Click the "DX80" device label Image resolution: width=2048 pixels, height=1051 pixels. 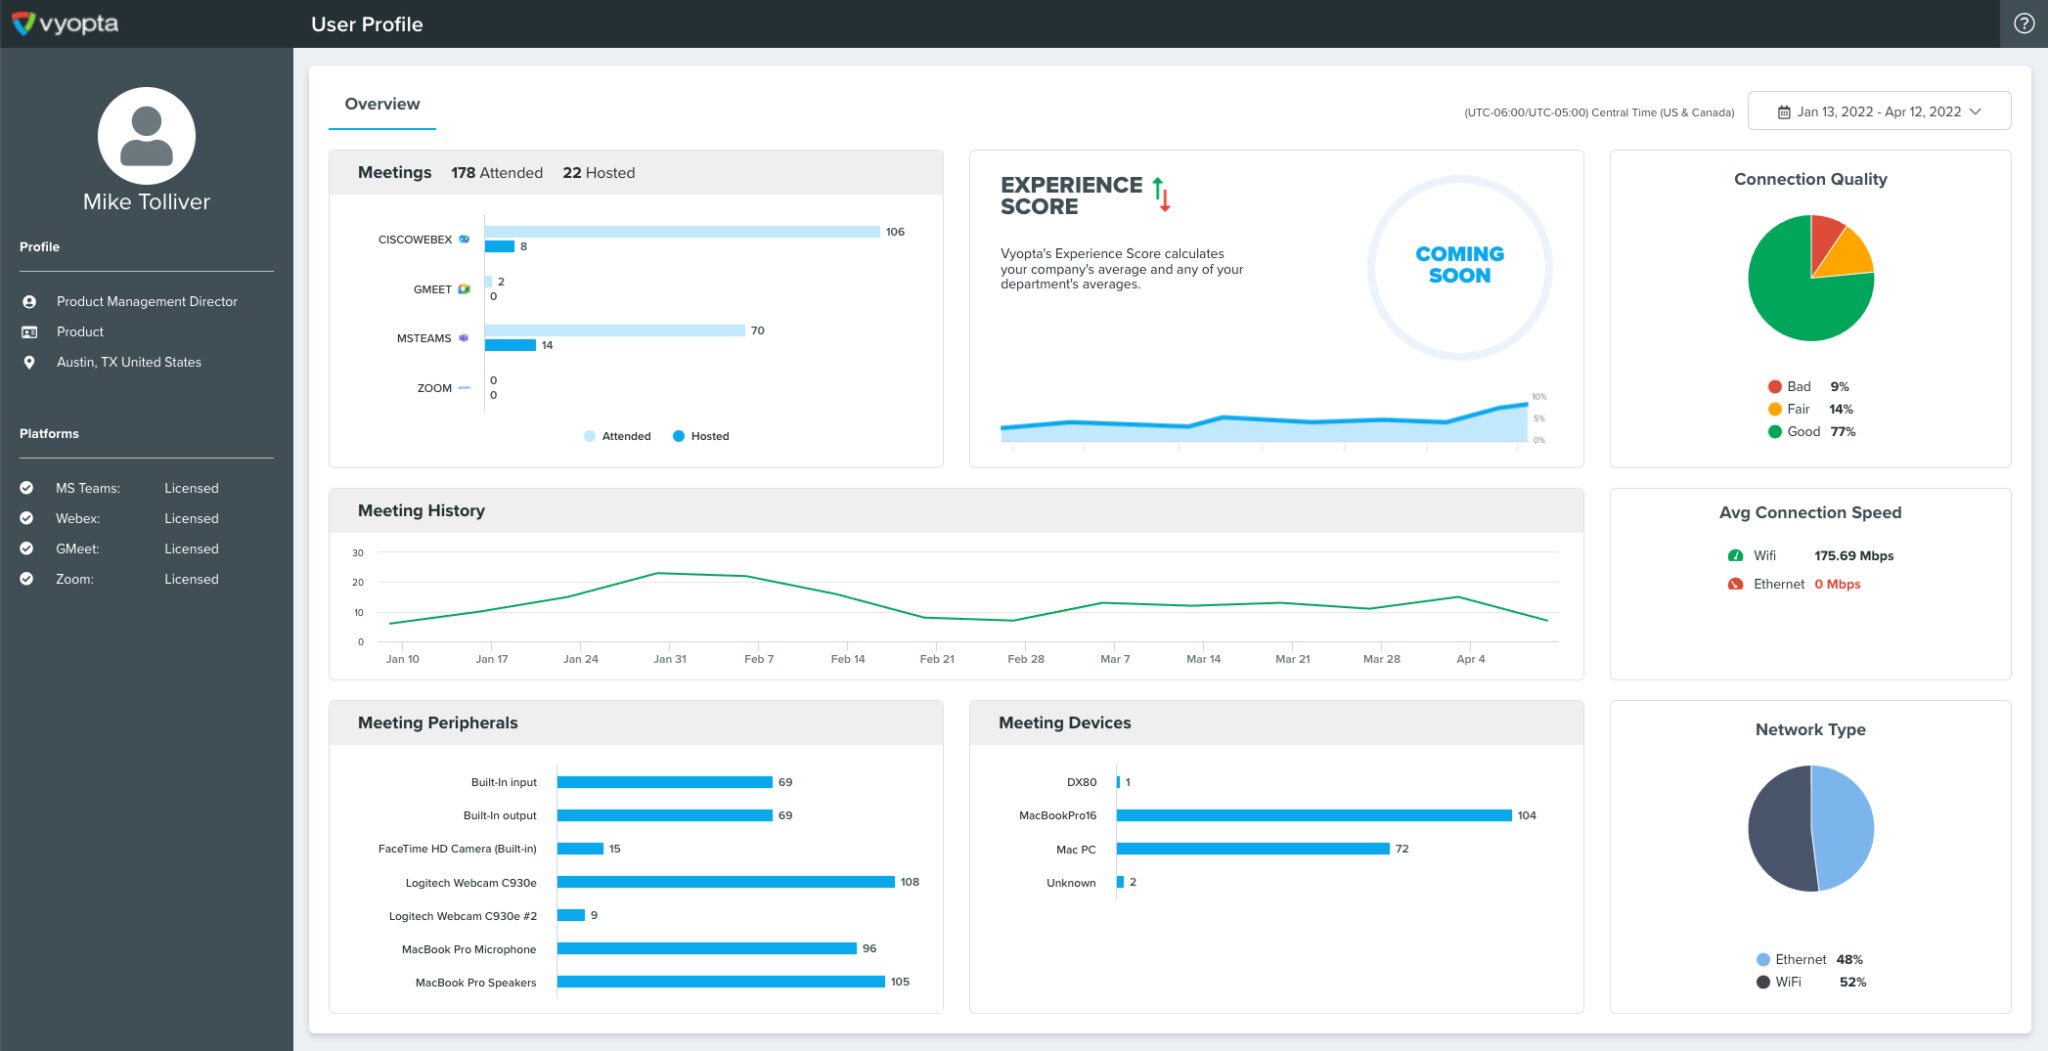coord(1081,782)
